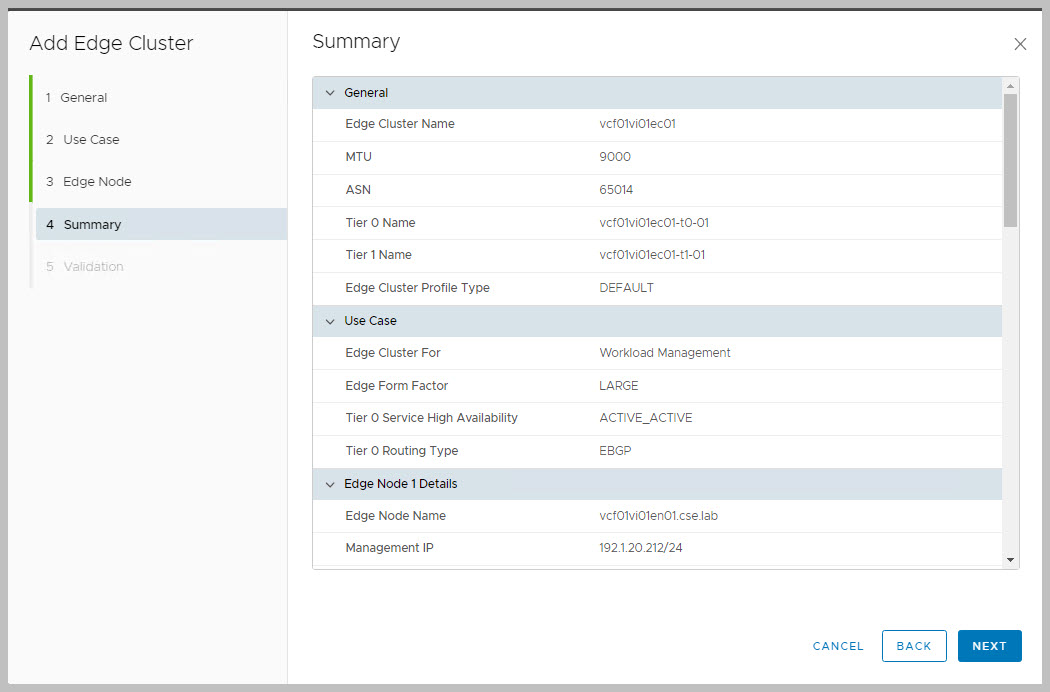Viewport: 1050px width, 692px height.
Task: Collapse the Edge Node 1 Details chevron
Action: [x=330, y=484]
